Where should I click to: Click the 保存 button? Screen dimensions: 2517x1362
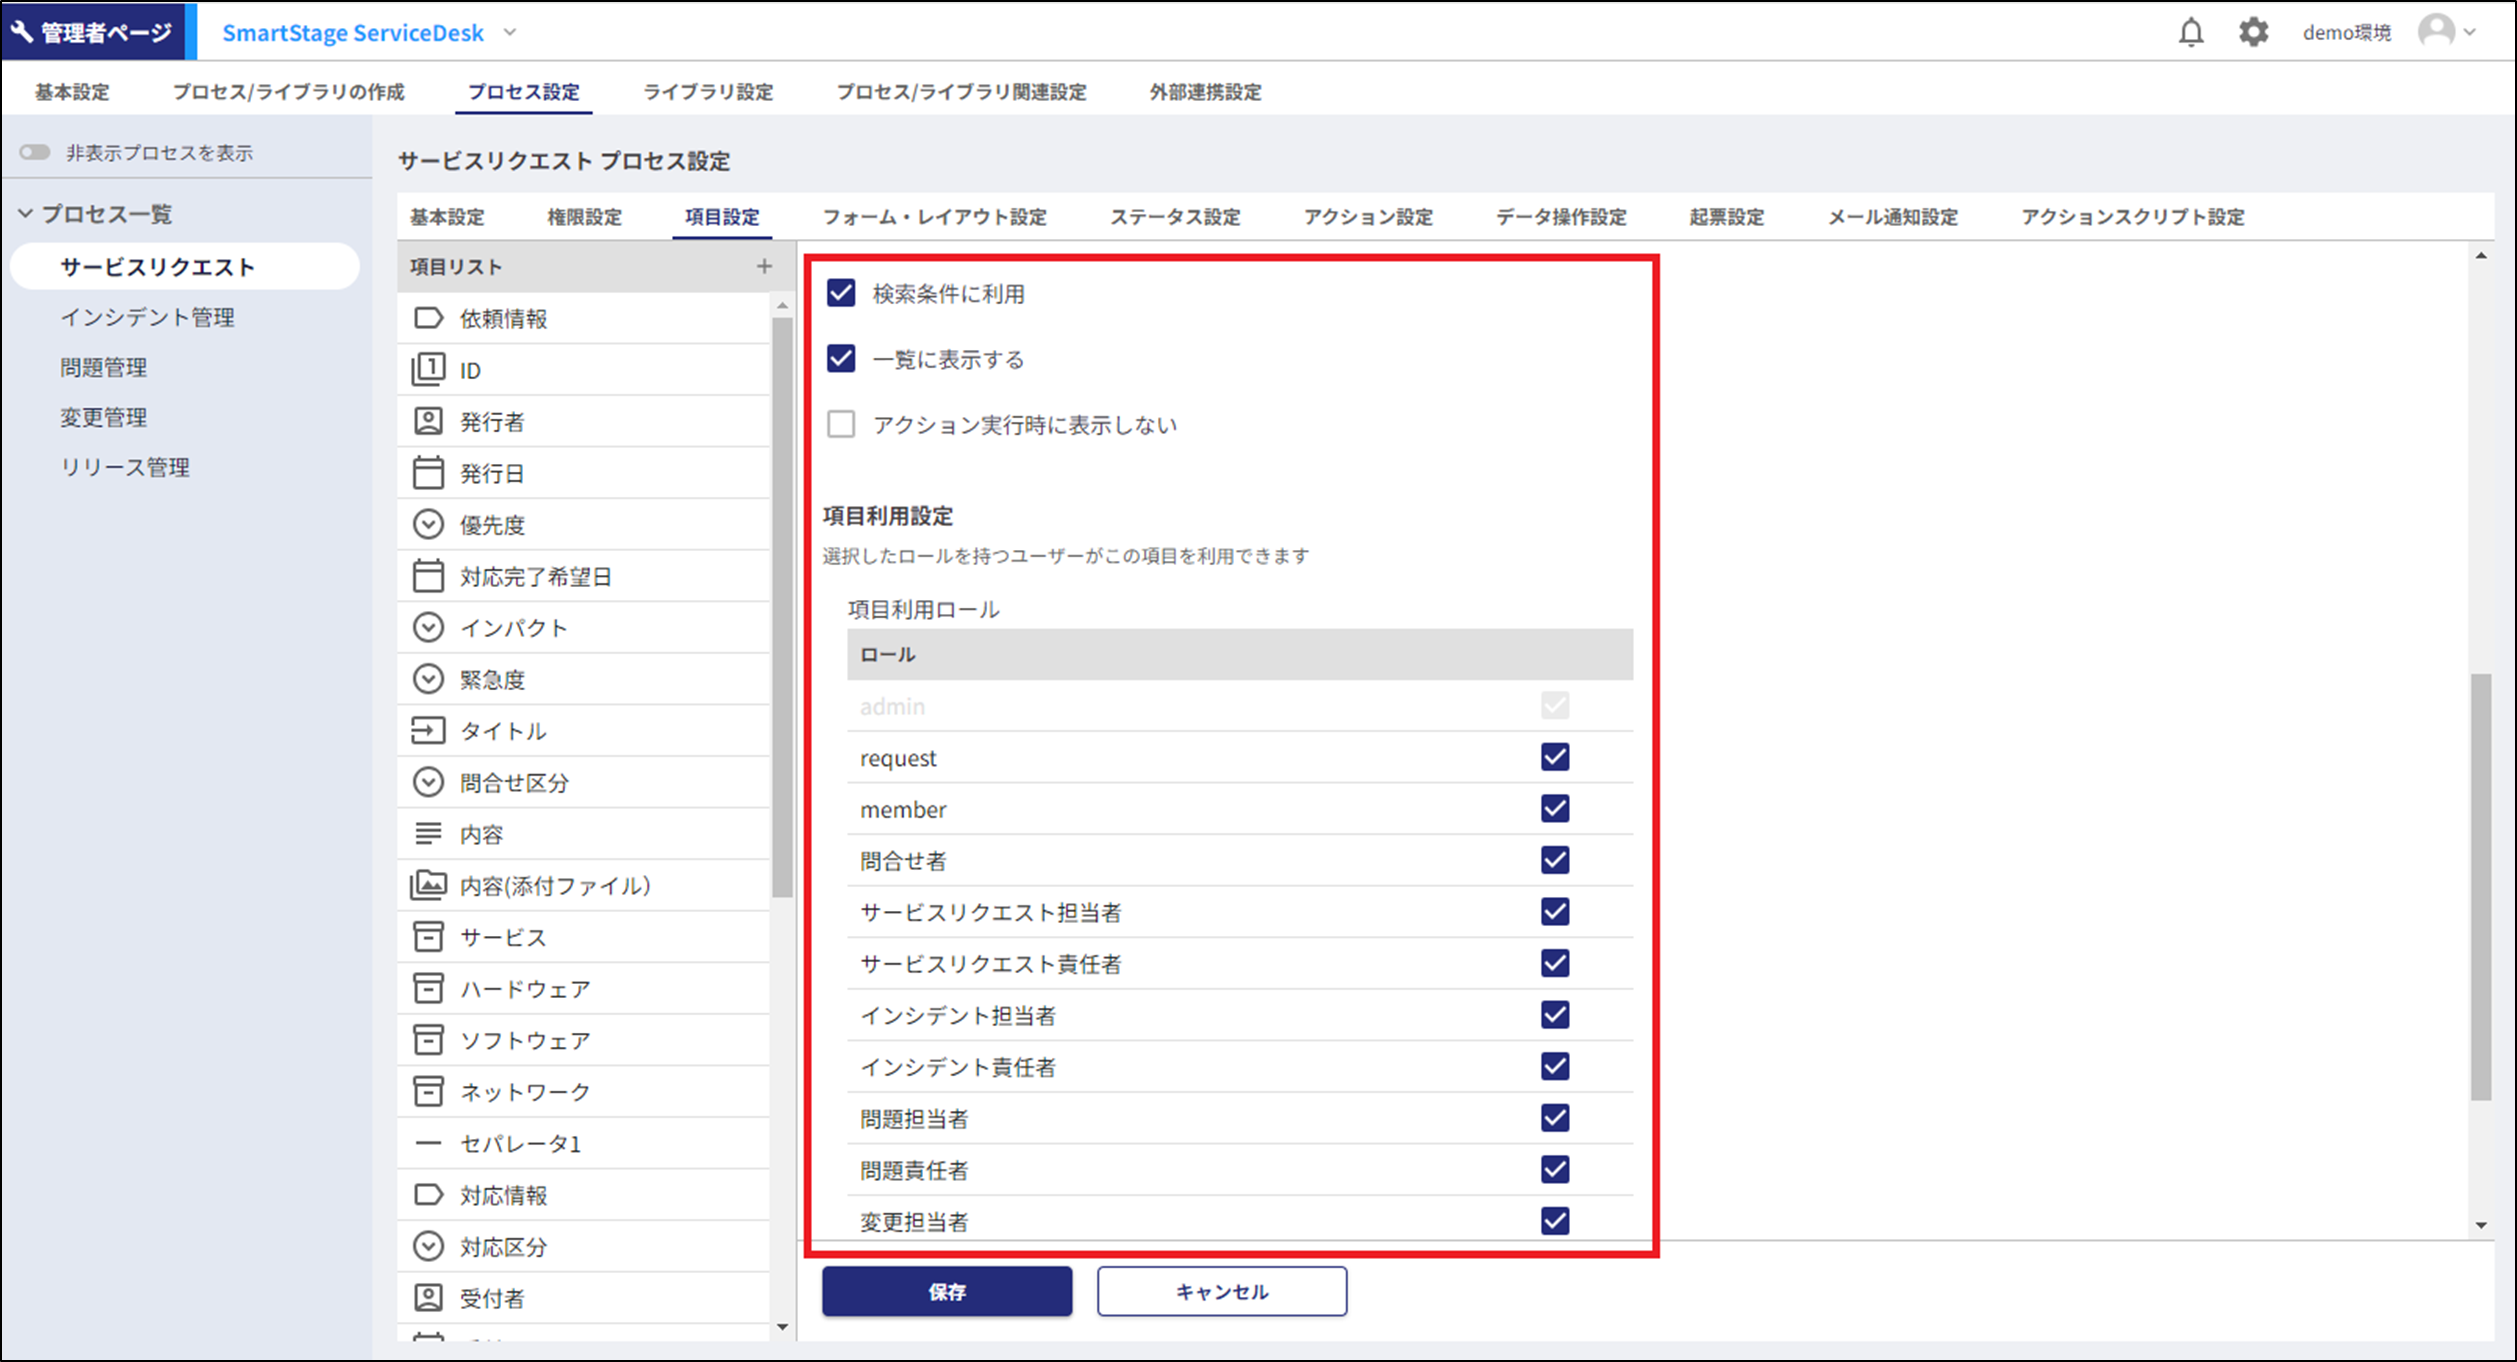946,1291
